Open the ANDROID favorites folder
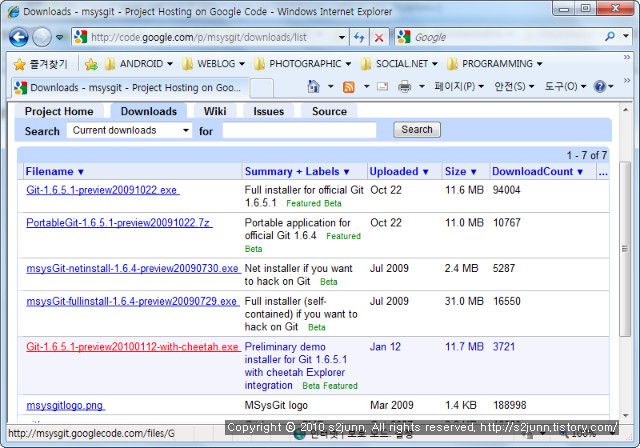Image resolution: width=640 pixels, height=448 pixels. pos(139,64)
